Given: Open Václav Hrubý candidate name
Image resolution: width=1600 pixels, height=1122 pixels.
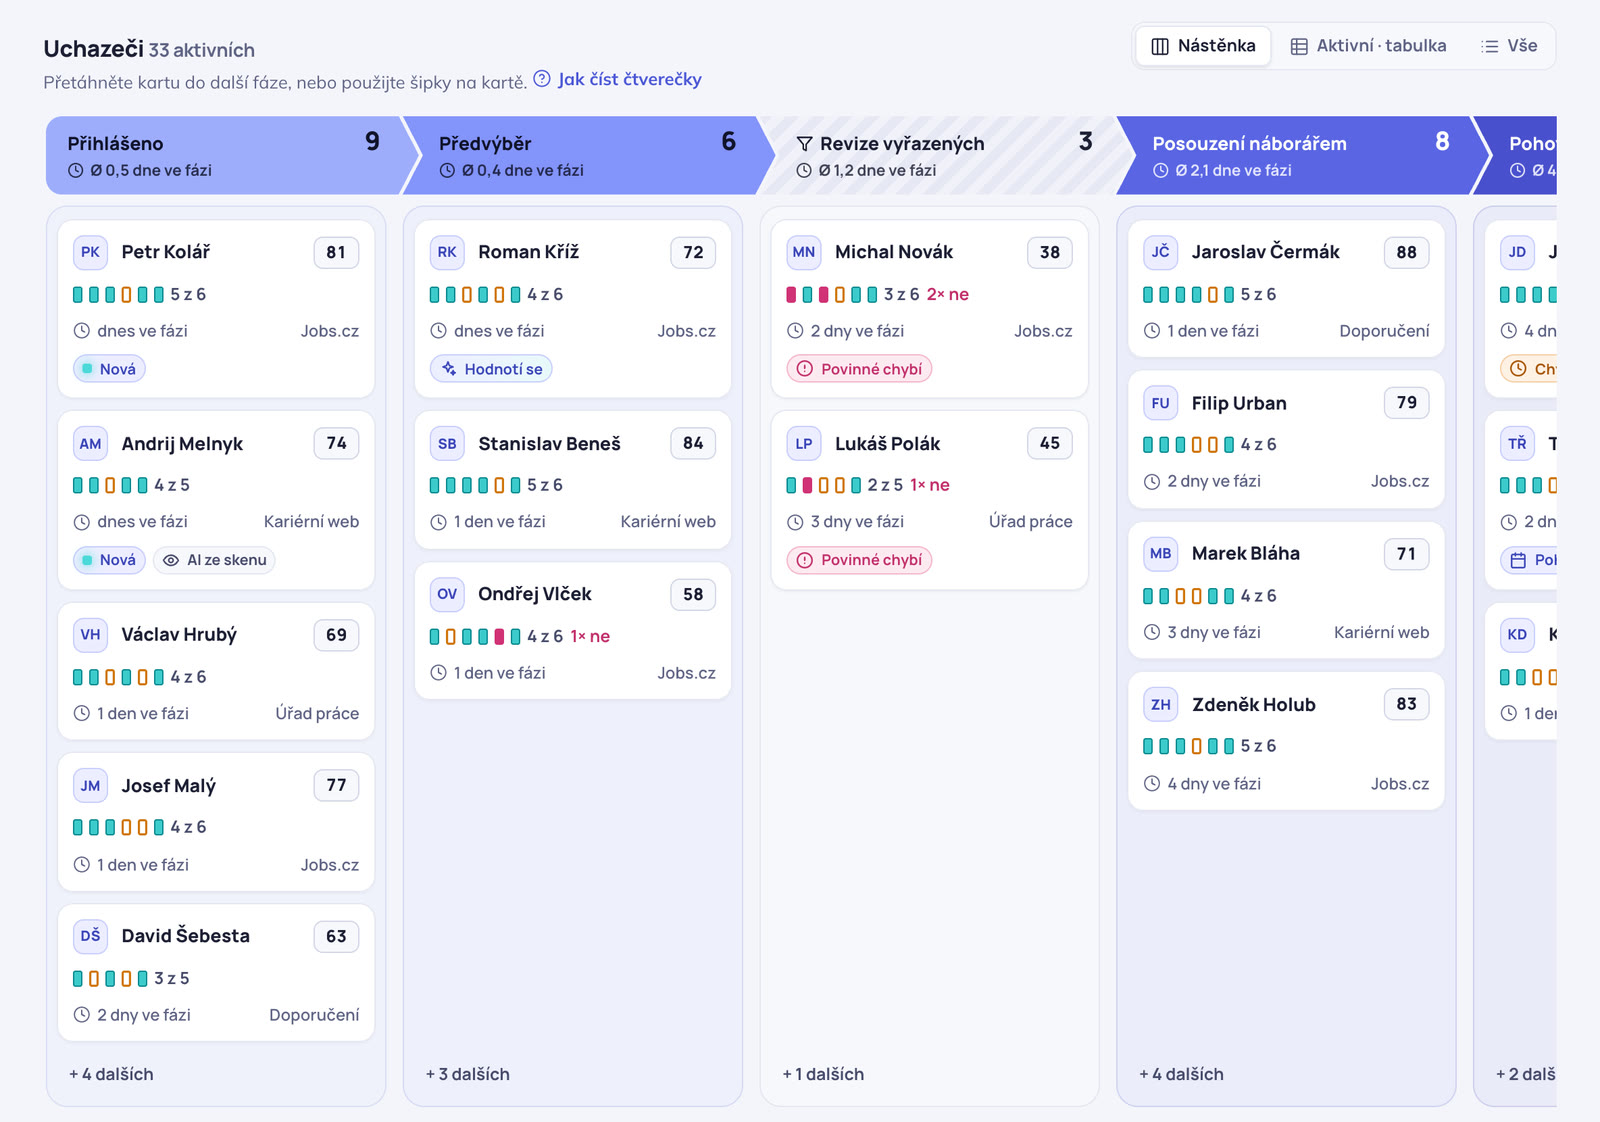Looking at the screenshot, I should tap(179, 635).
